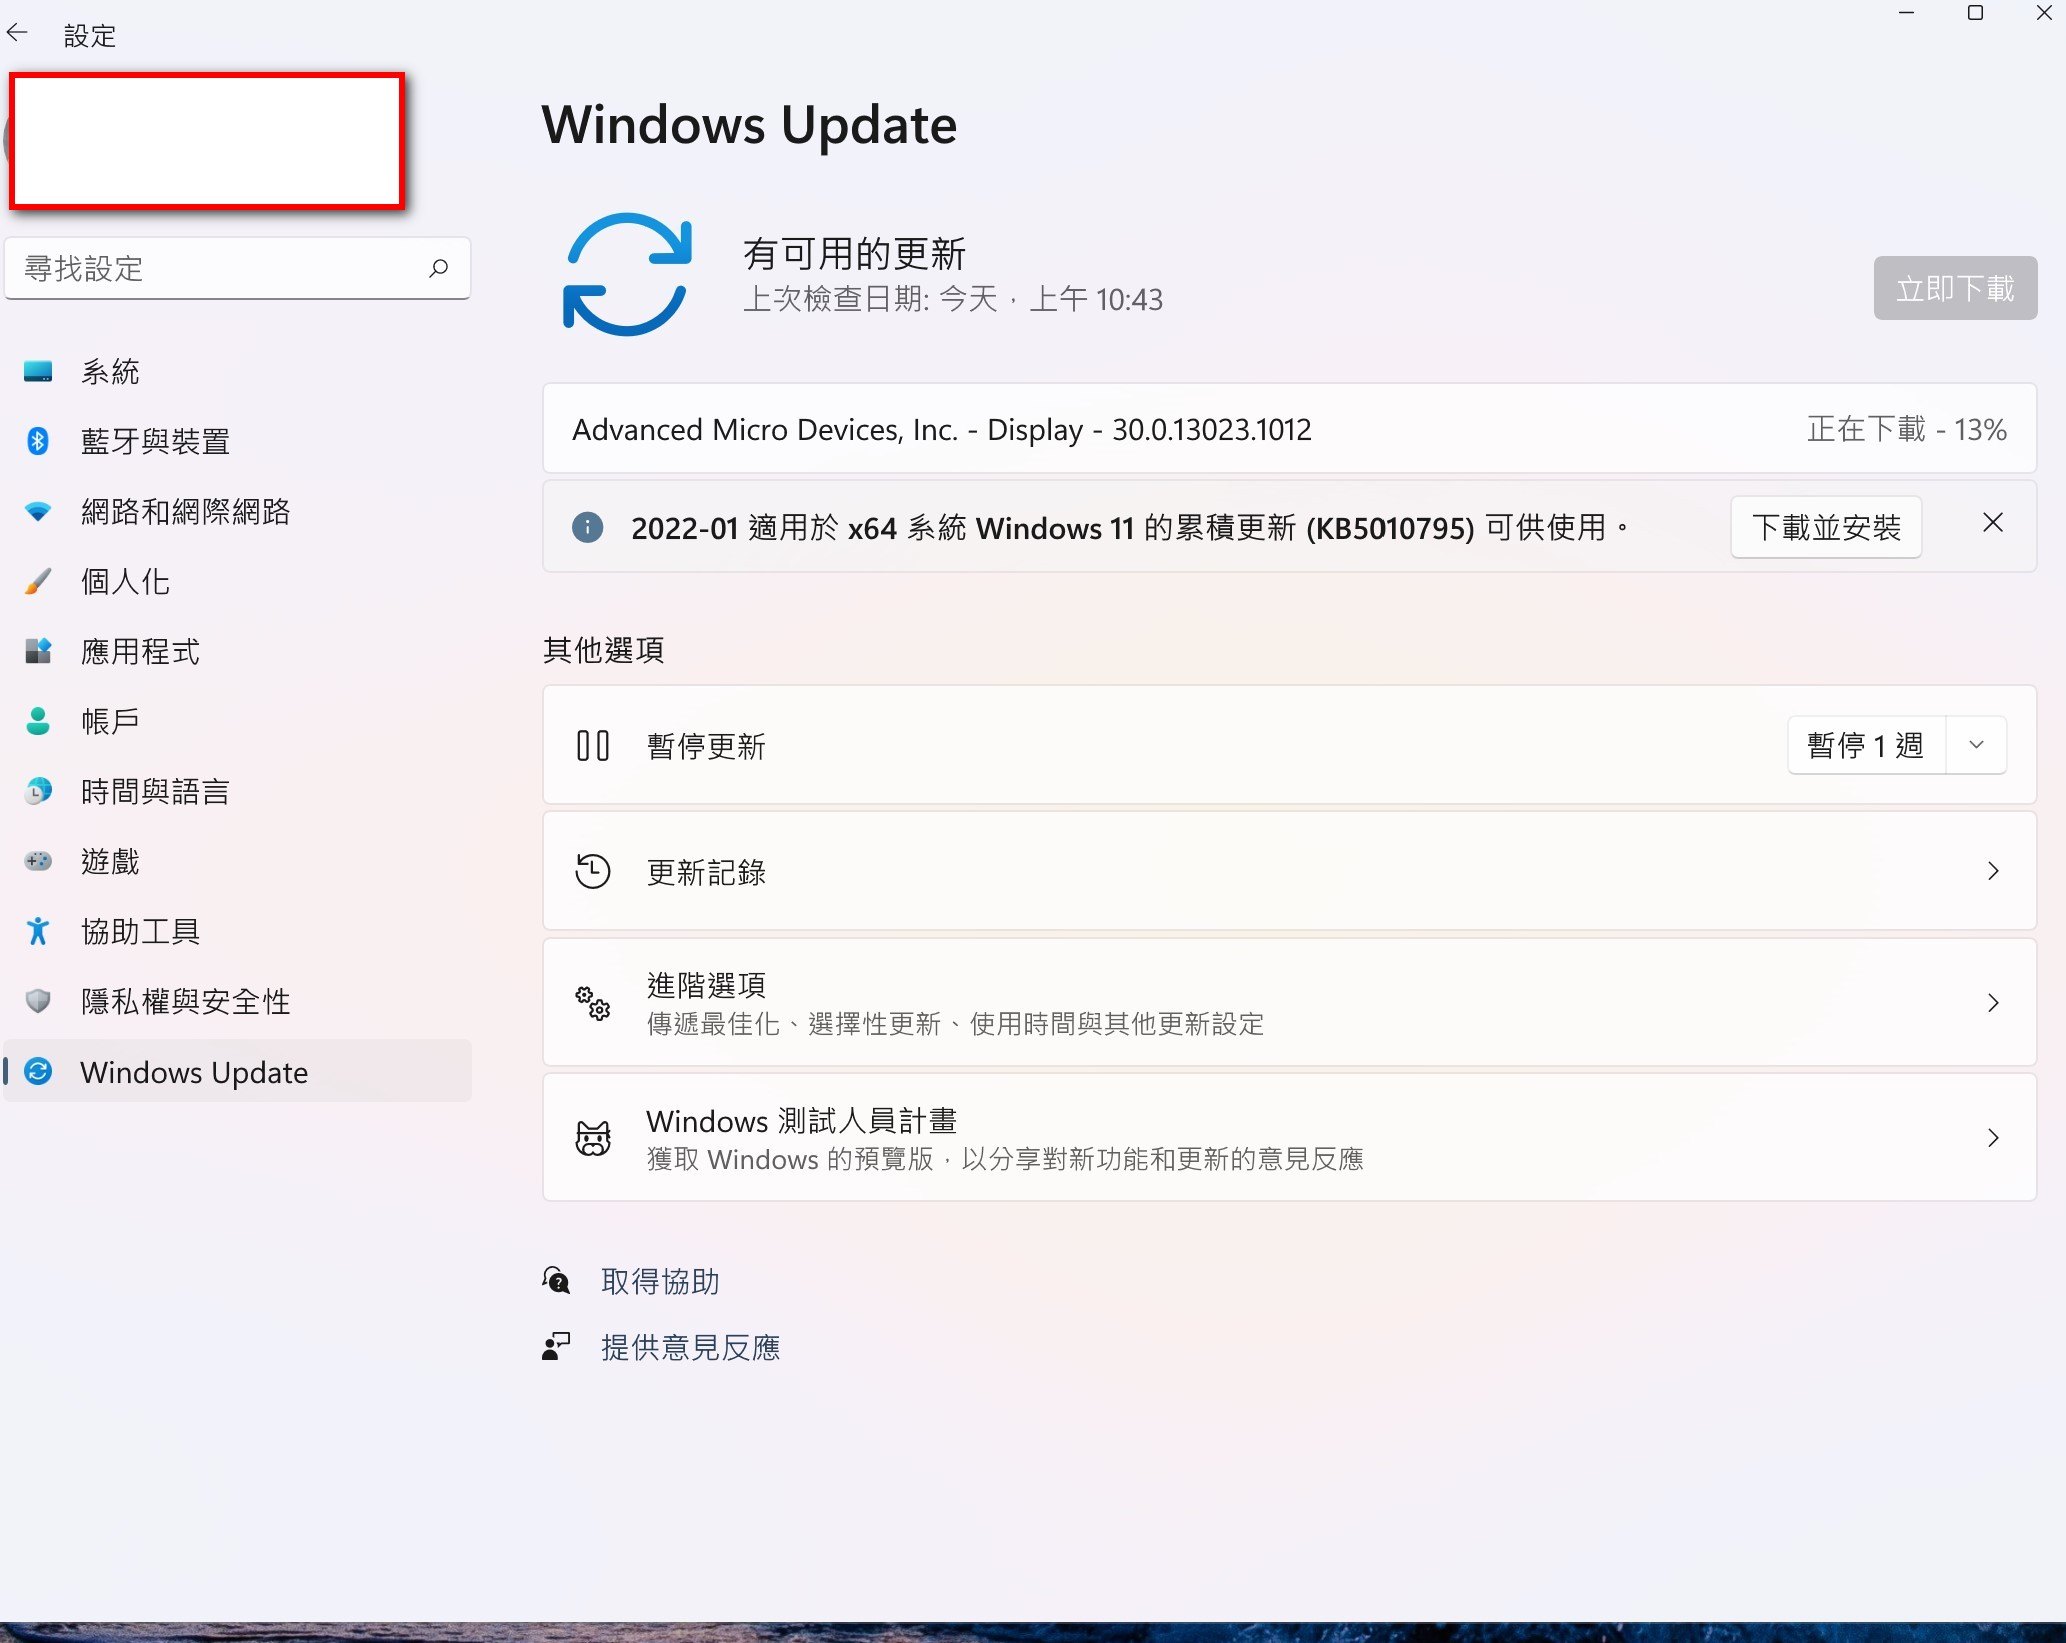Screen dimensions: 2066x1643
Task: Click the 尋找設定 search field
Action: [x=237, y=268]
